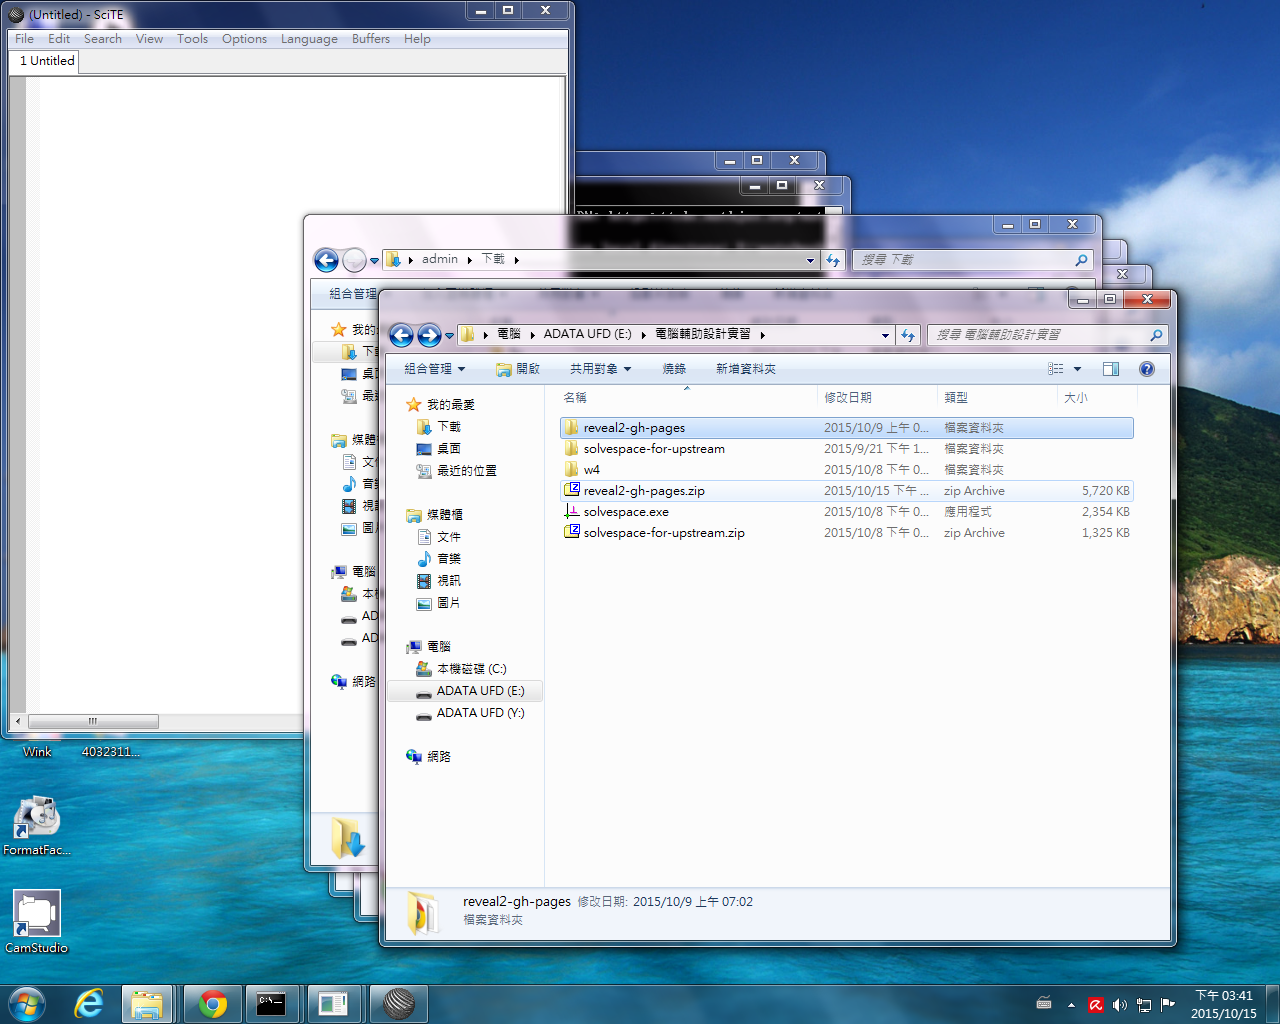Open View menu in SciTE

click(x=150, y=39)
